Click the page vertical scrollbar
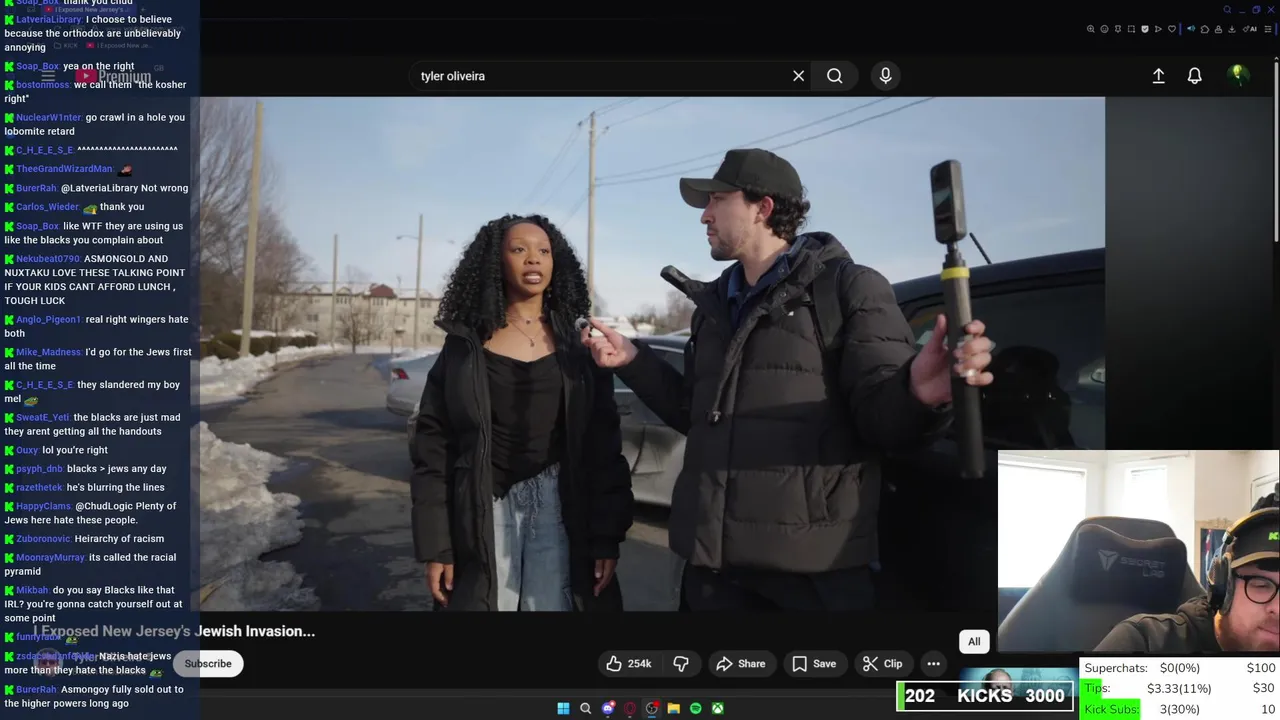 [1276, 150]
